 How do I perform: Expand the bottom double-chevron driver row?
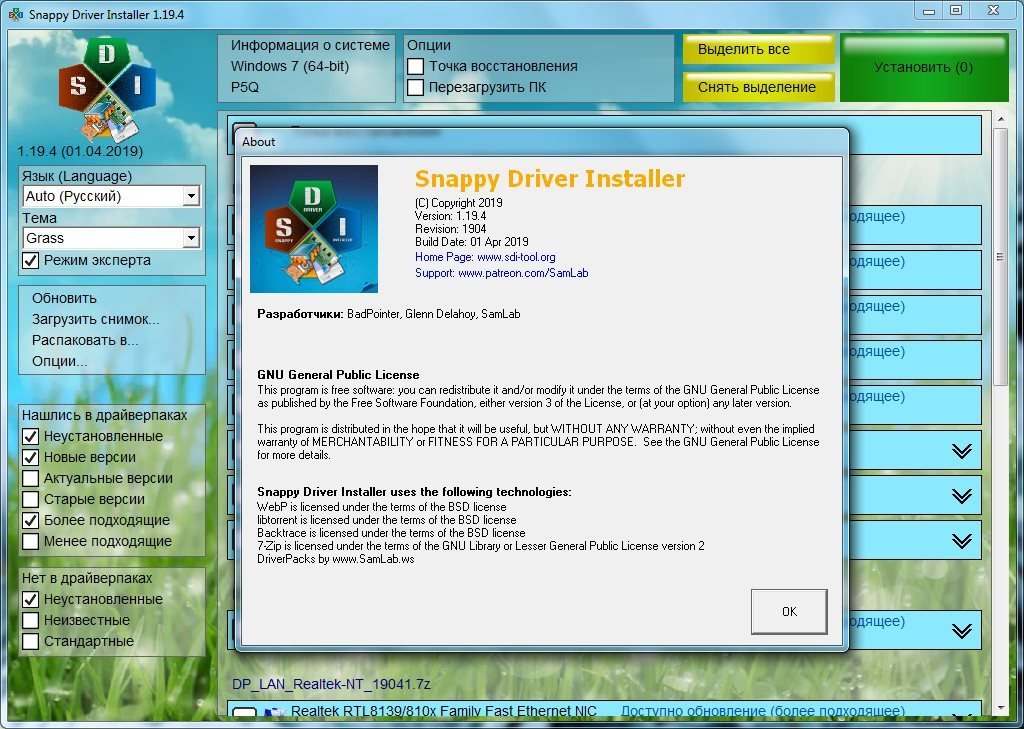point(961,631)
